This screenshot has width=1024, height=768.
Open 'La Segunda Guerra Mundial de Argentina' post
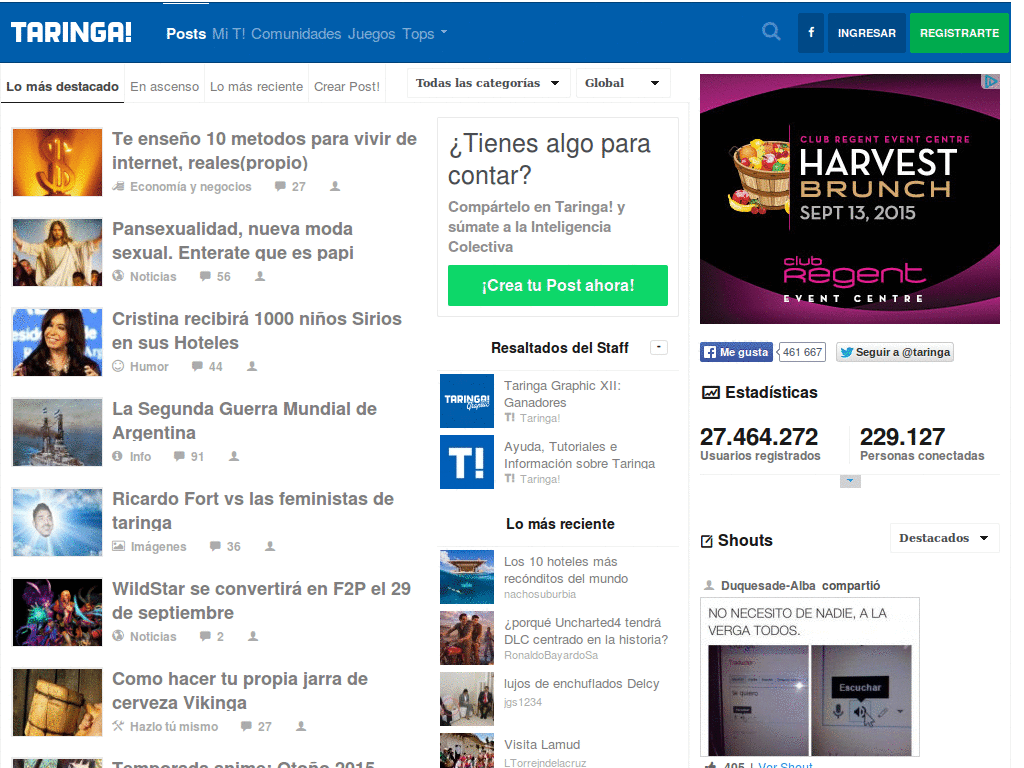(x=244, y=421)
